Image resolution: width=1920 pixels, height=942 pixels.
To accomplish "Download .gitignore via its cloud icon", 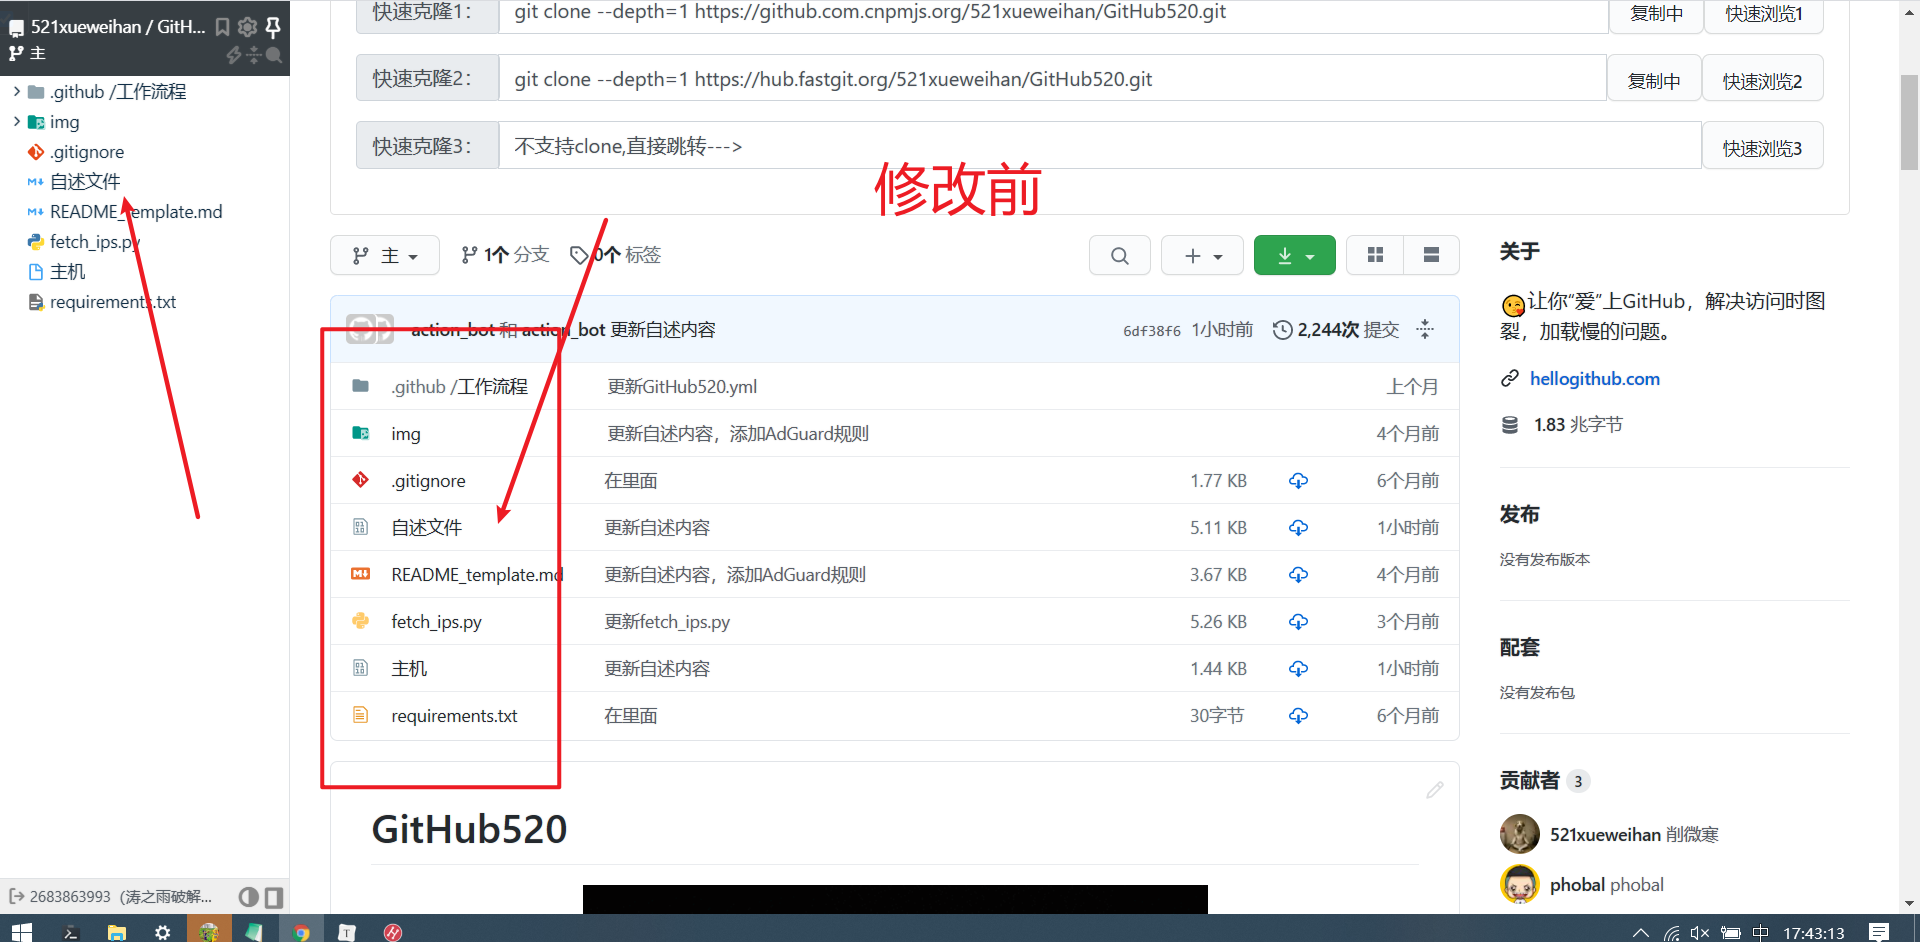I will 1298,481.
